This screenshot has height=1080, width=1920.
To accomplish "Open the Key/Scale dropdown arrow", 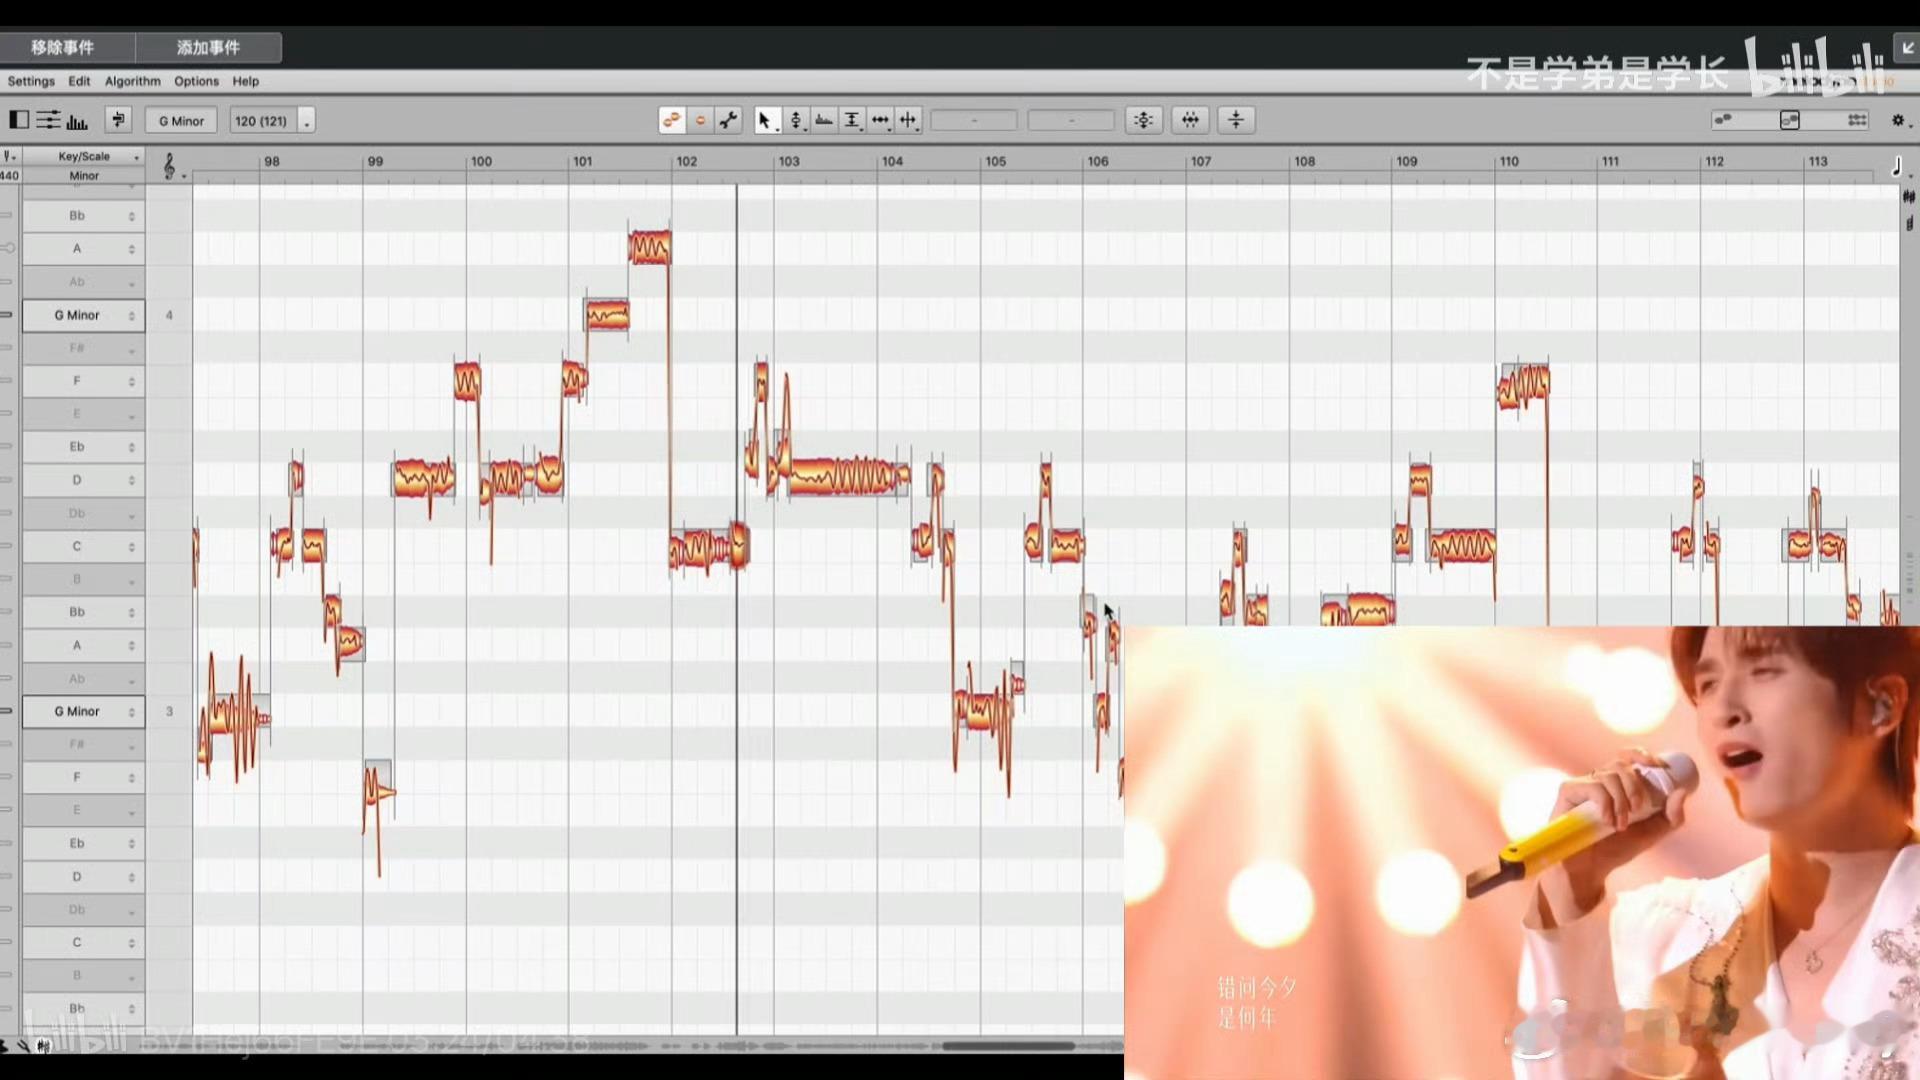I will 136,157.
